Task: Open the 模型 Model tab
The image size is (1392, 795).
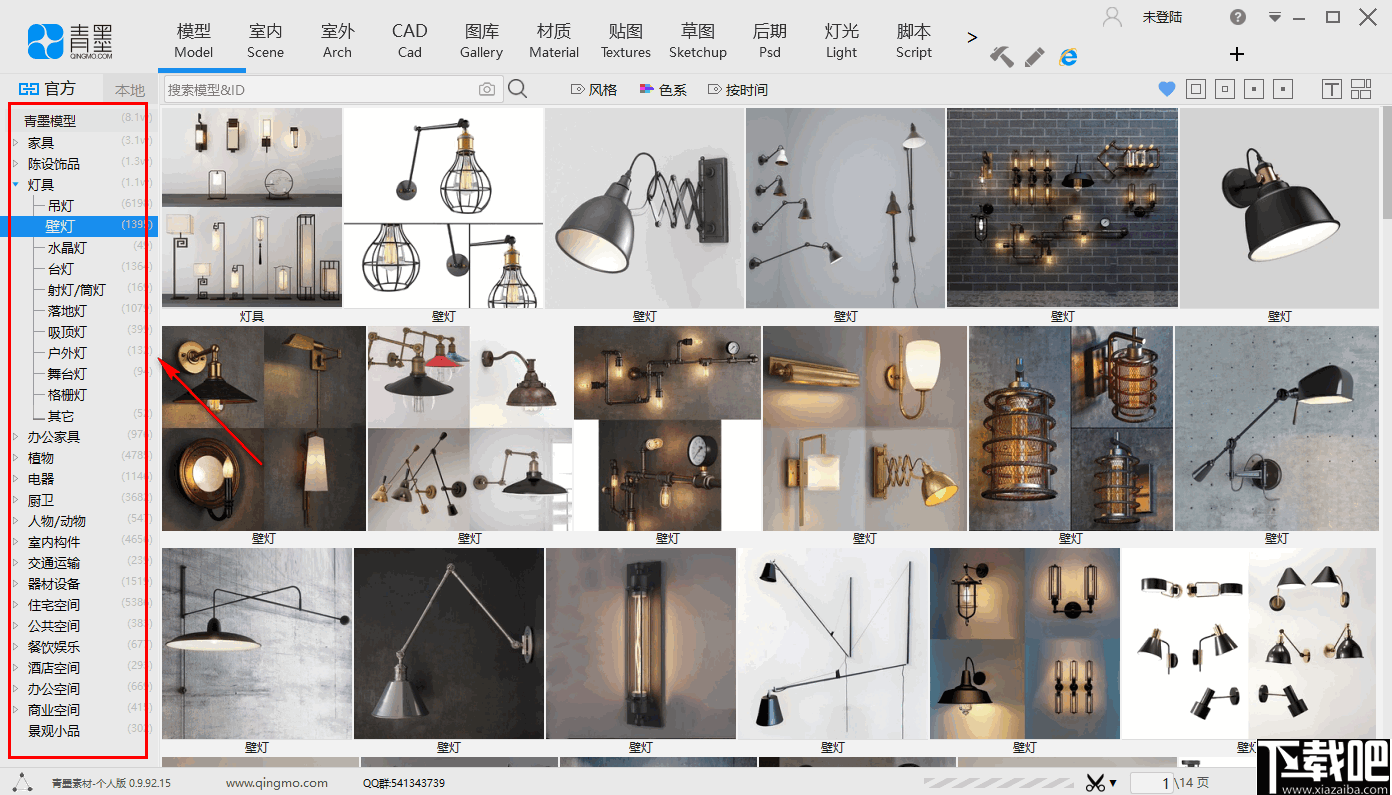Action: [194, 41]
